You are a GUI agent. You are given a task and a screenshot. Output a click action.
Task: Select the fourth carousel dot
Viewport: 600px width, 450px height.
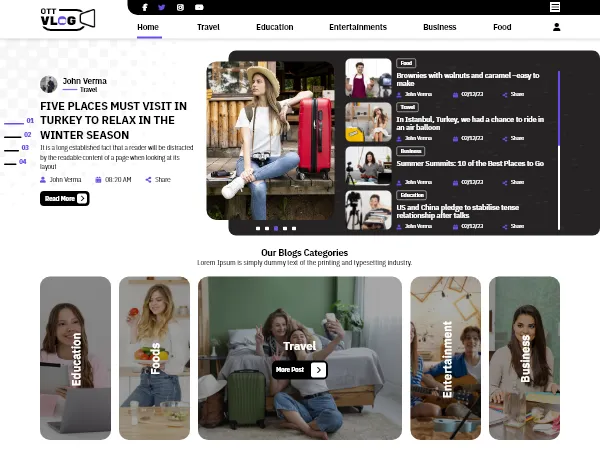point(285,228)
